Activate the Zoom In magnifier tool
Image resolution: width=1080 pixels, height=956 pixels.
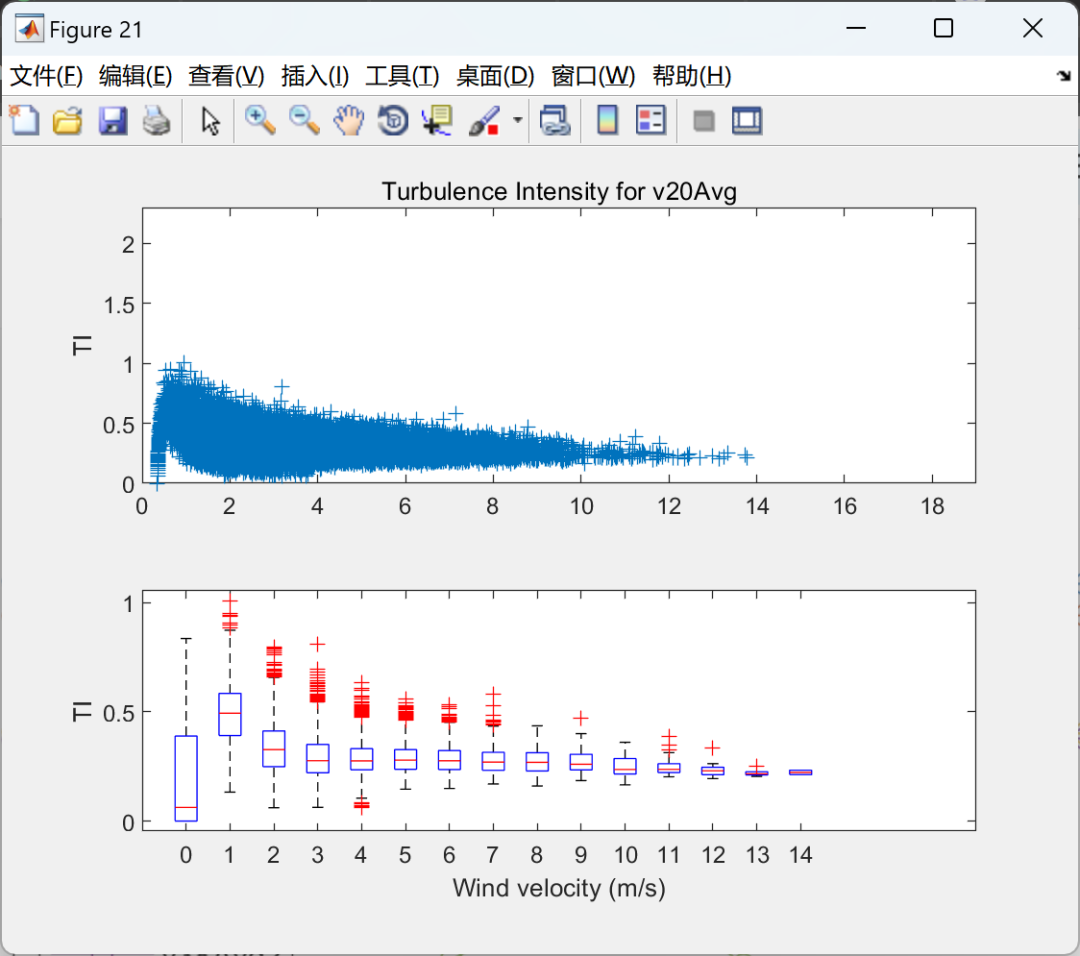pos(260,121)
